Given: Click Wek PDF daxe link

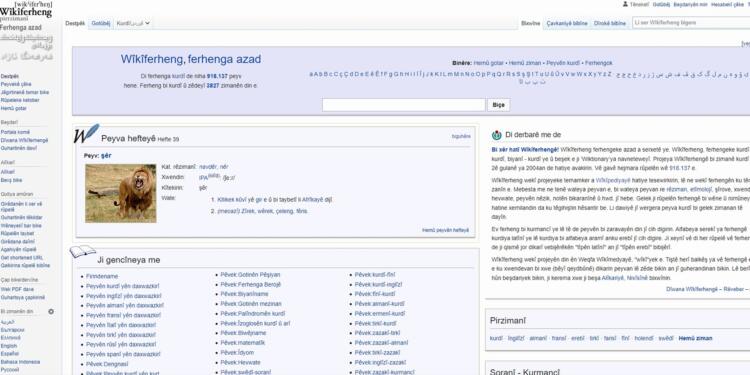Looking at the screenshot, I should point(17,289).
